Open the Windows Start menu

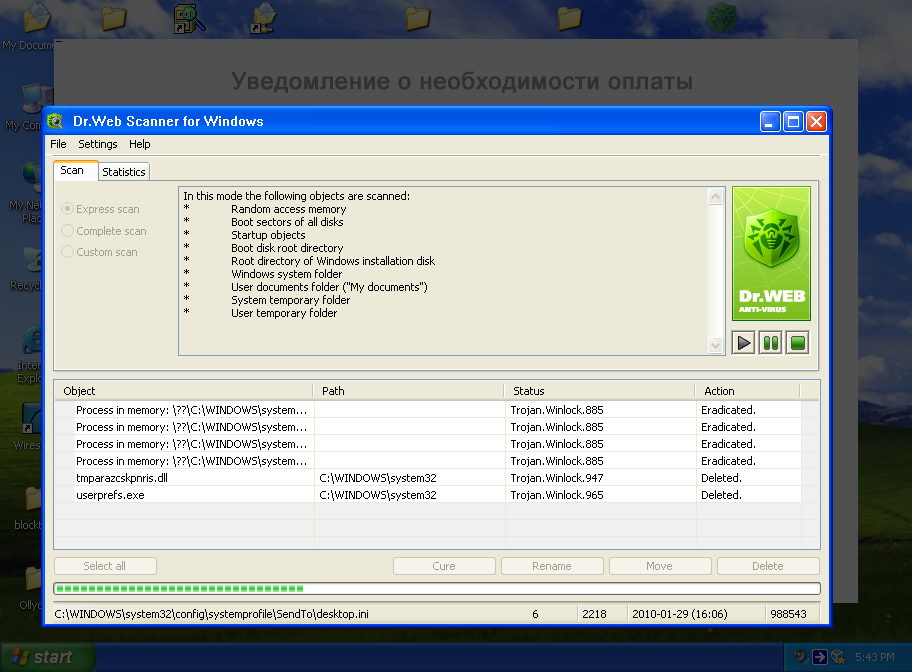[x=48, y=657]
